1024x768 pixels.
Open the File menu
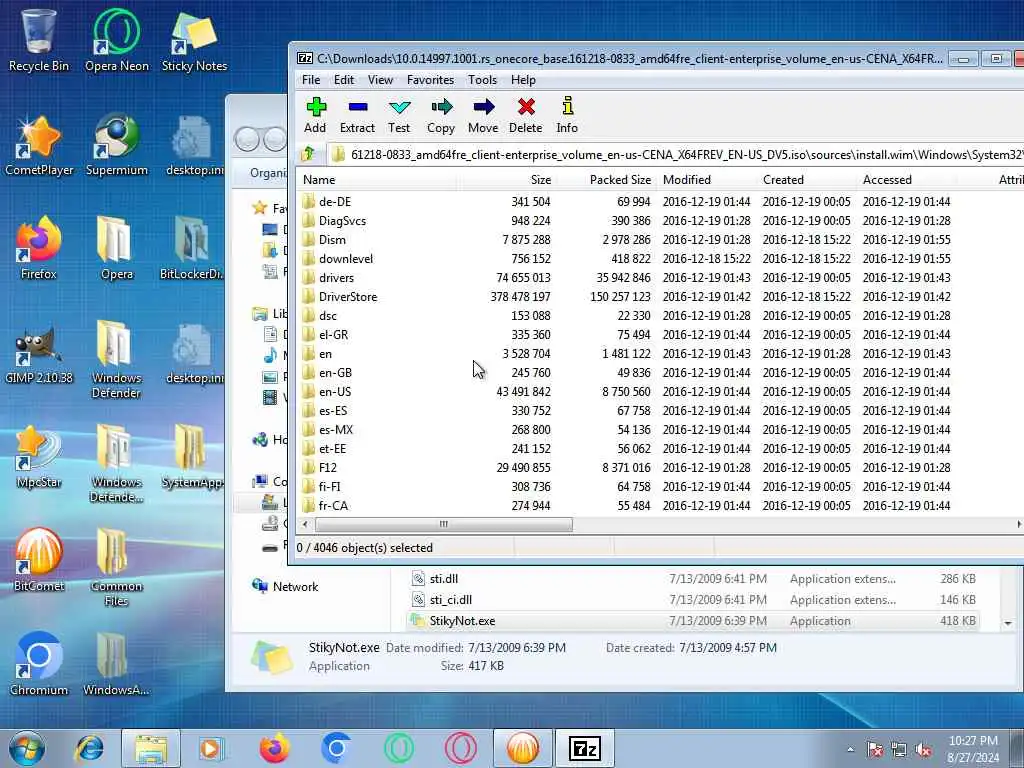click(x=311, y=80)
